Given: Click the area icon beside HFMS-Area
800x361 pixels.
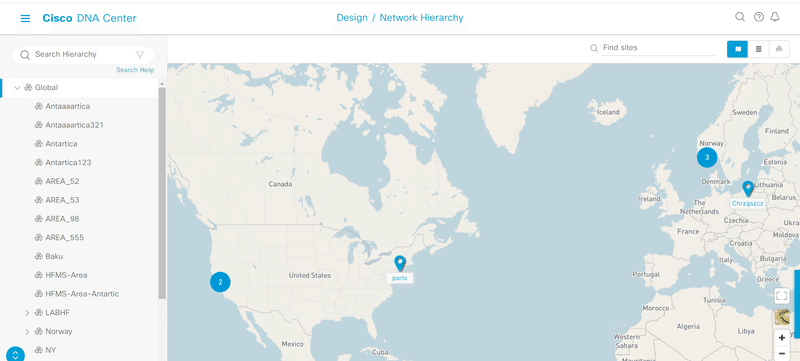Looking at the screenshot, I should click(38, 275).
